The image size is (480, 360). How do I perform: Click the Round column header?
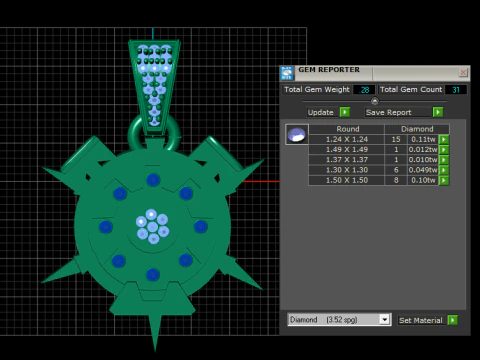pos(347,129)
